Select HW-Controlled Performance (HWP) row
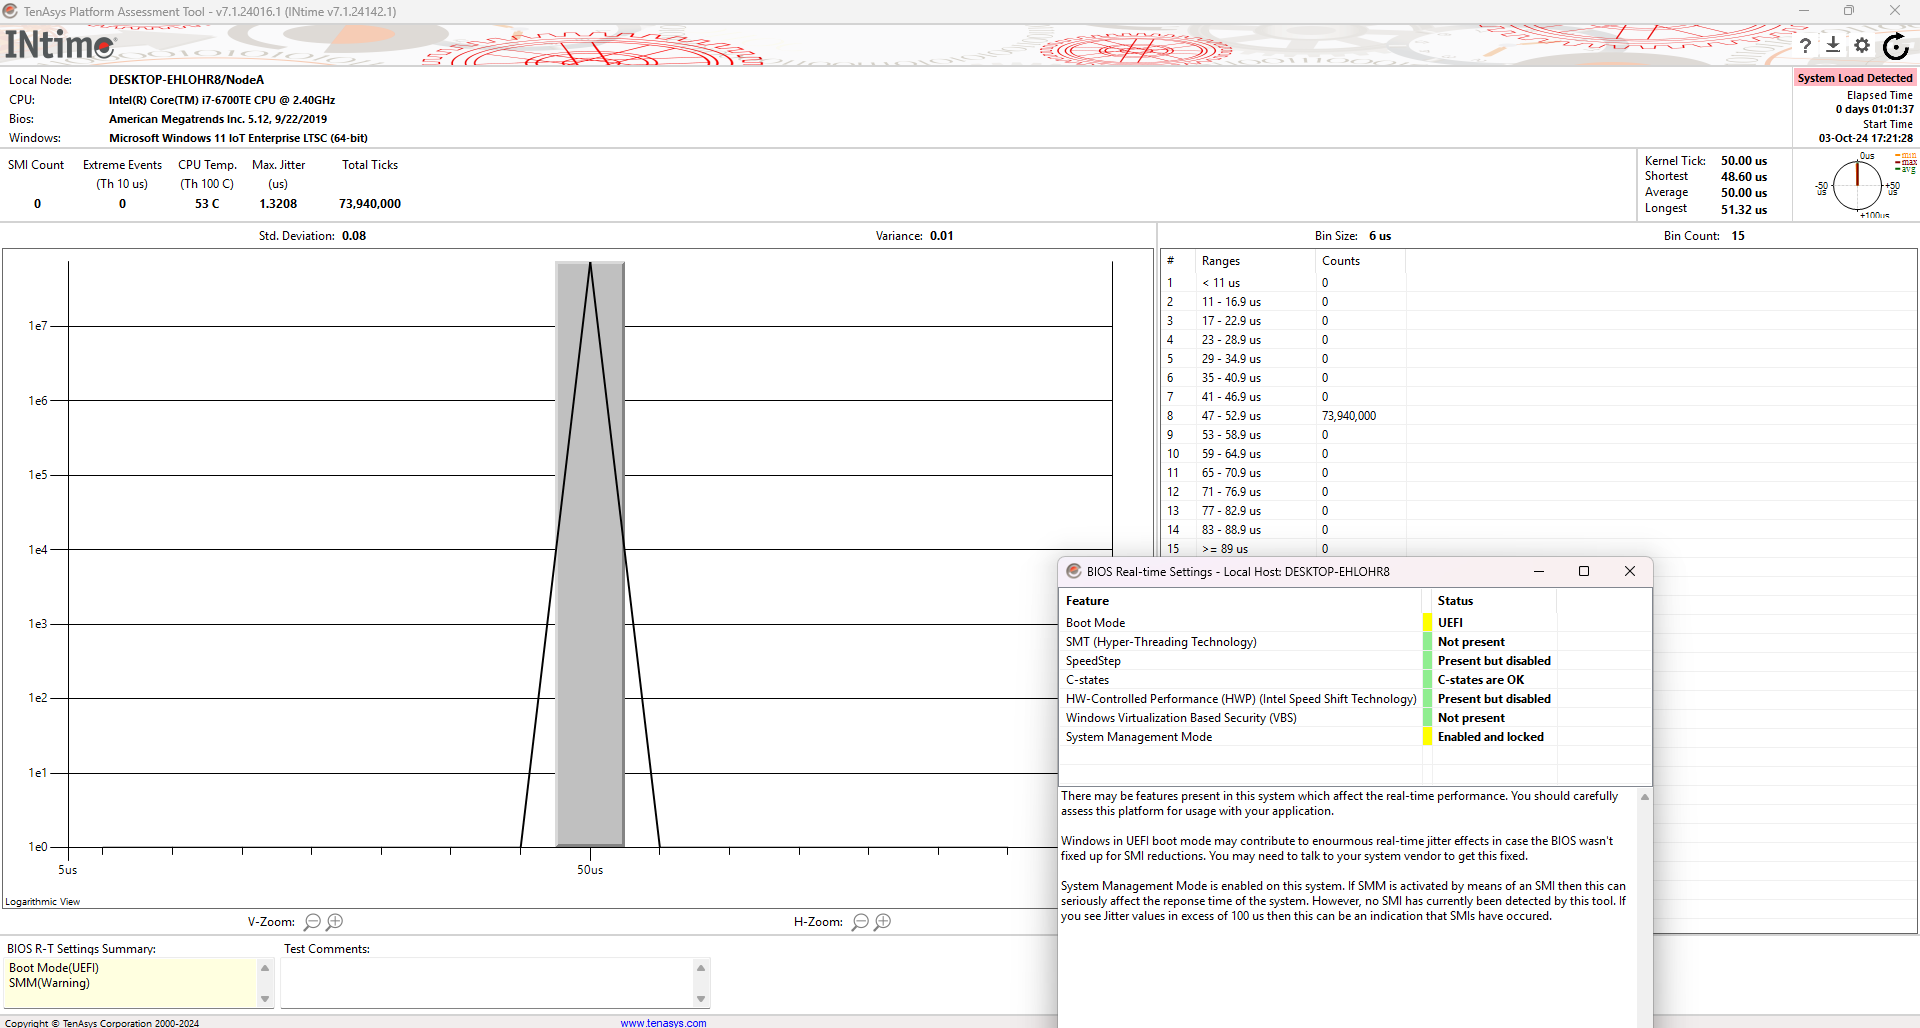Image resolution: width=1920 pixels, height=1028 pixels. tap(1355, 699)
